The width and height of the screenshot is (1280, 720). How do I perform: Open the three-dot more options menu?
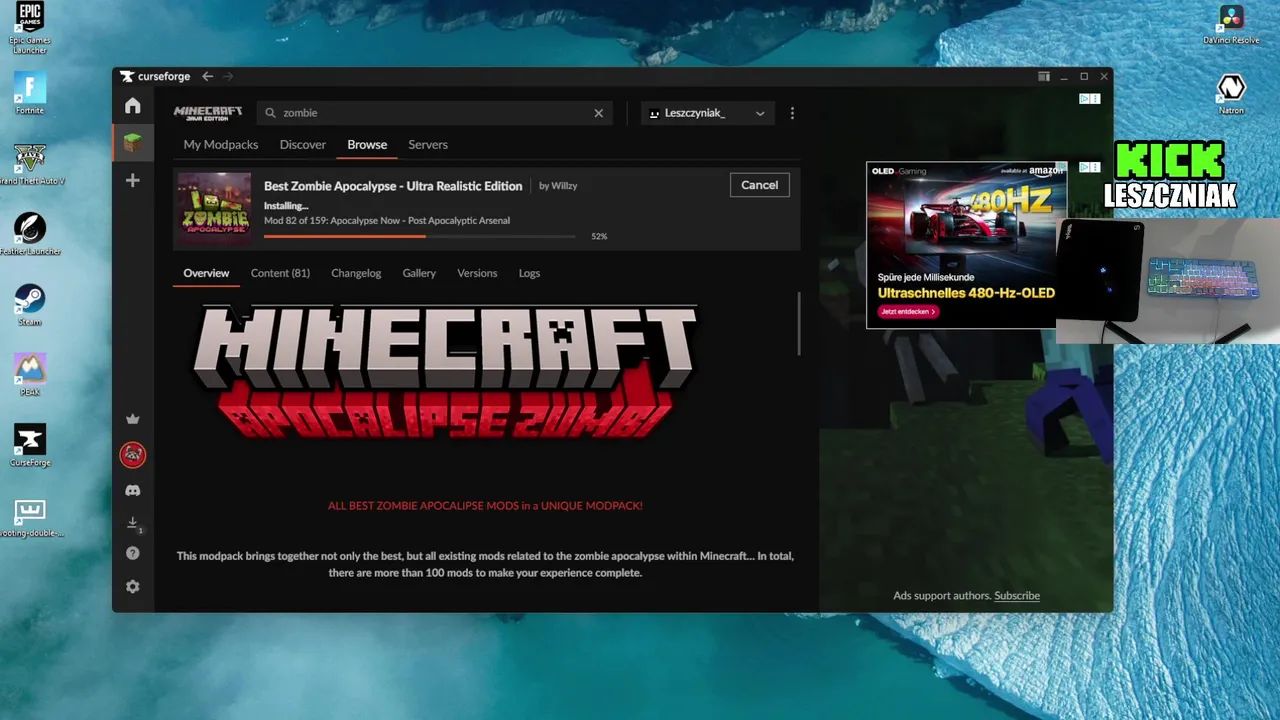pos(792,113)
